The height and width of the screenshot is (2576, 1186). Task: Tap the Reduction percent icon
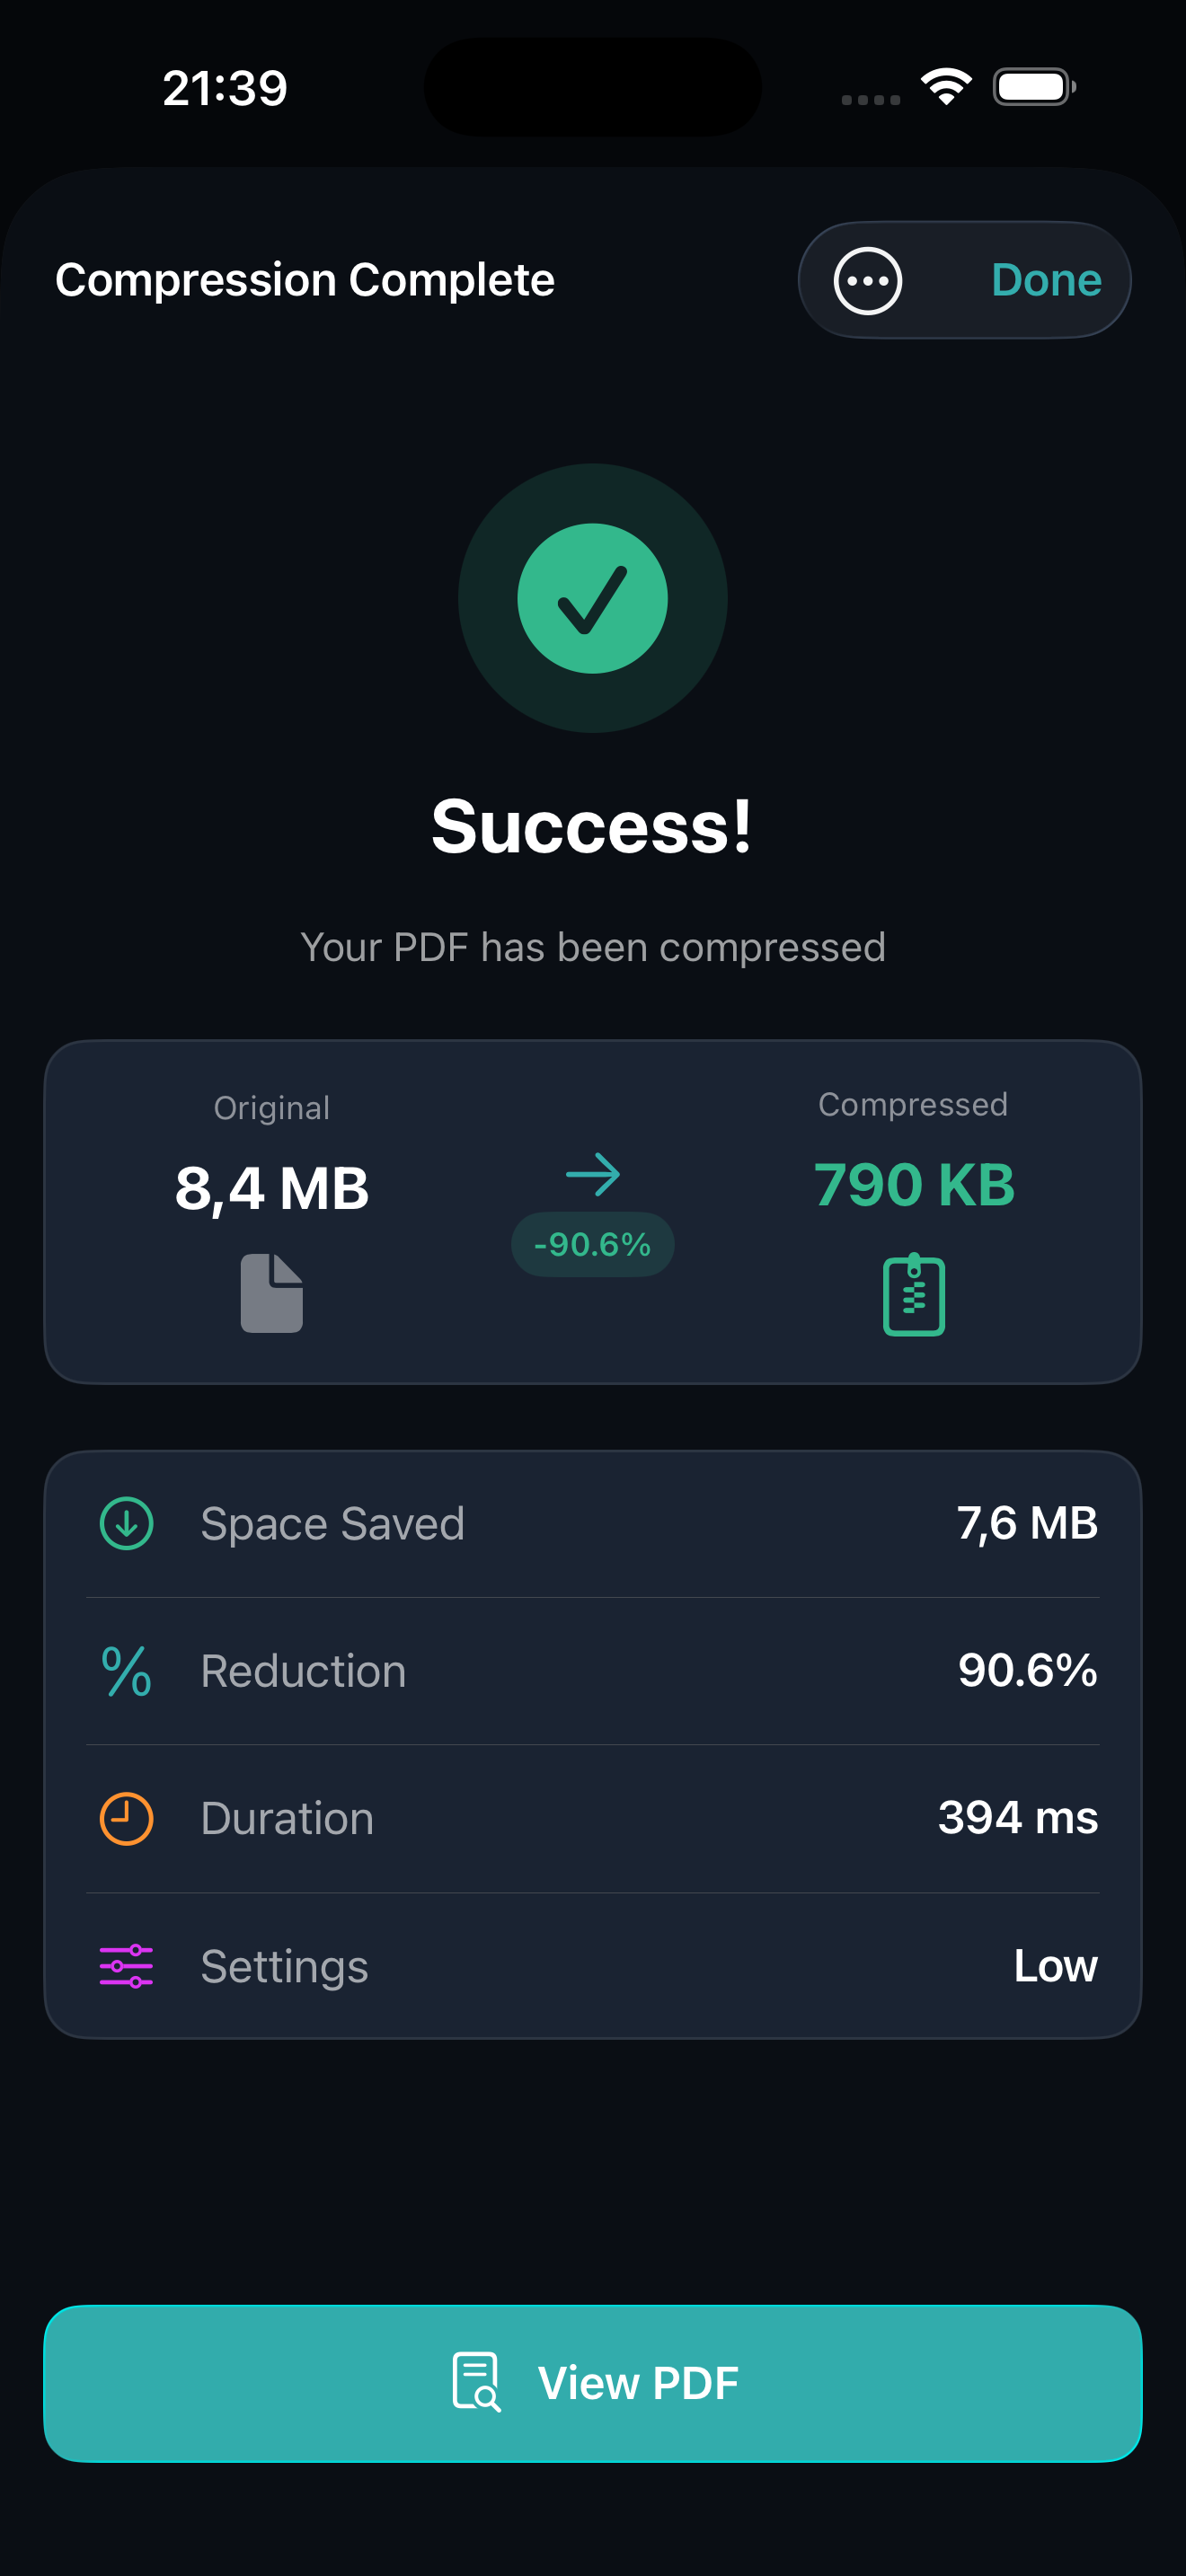click(x=127, y=1671)
